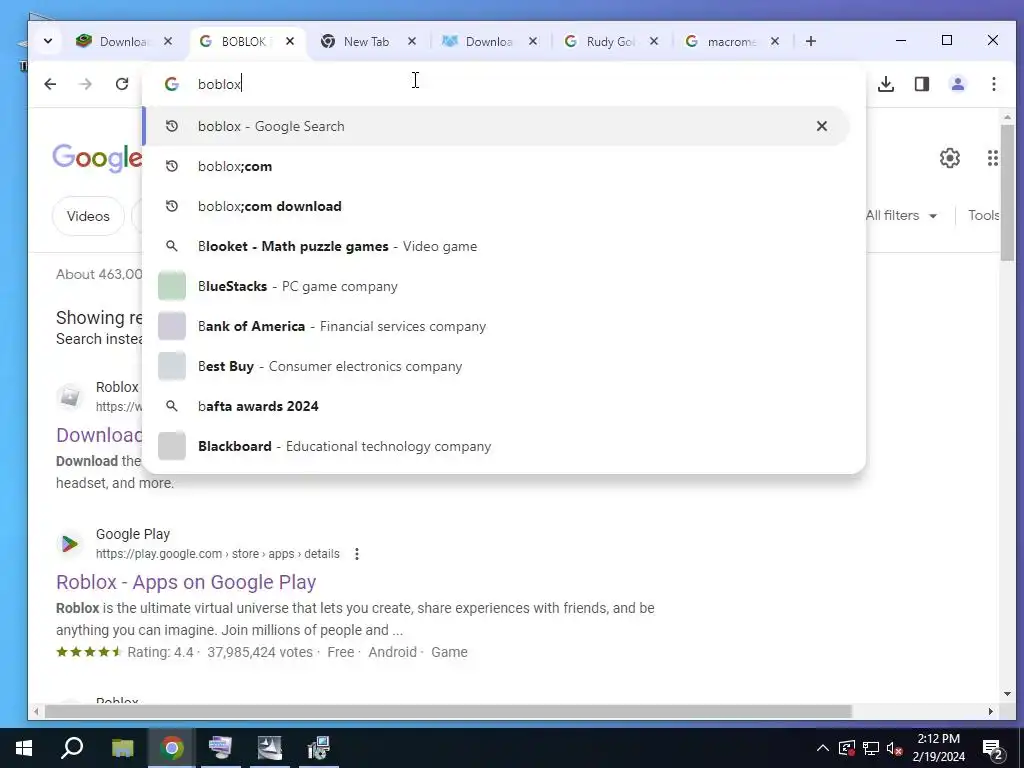Remove the 'boblox - Google Search' suggestion
The image size is (1024, 768).
(x=822, y=126)
